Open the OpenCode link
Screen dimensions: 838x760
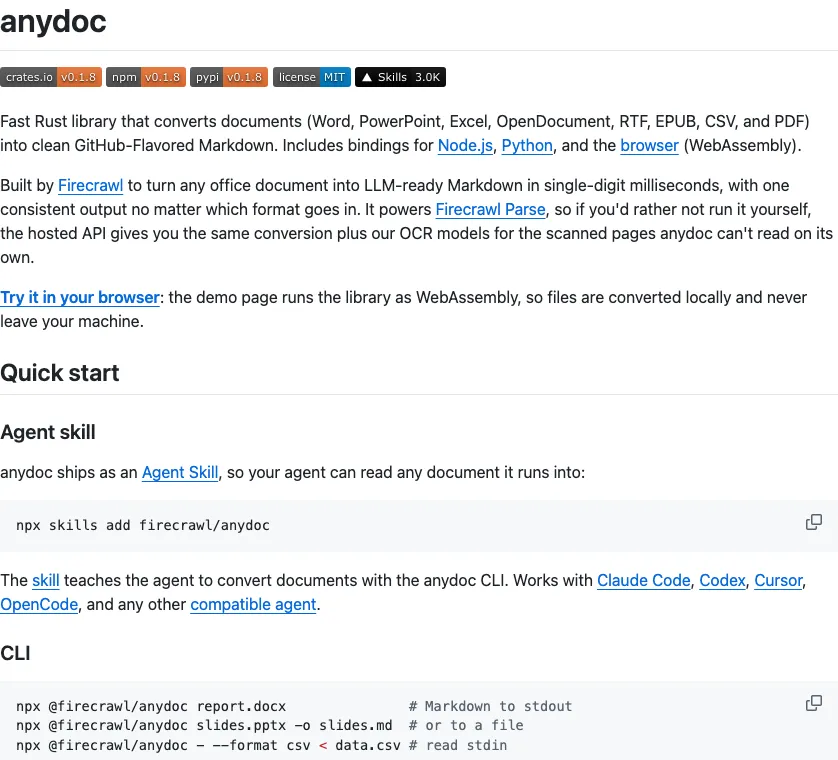pyautogui.click(x=39, y=604)
